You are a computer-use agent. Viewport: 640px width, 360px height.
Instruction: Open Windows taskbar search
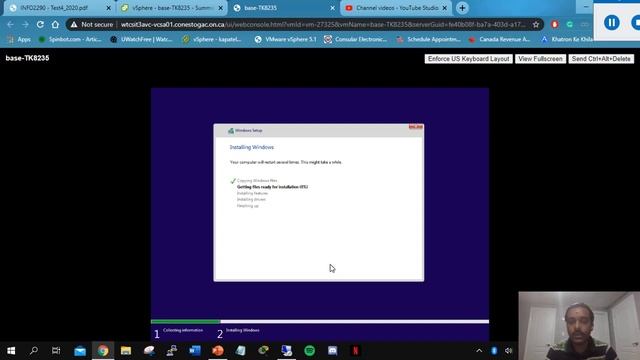(x=34, y=350)
